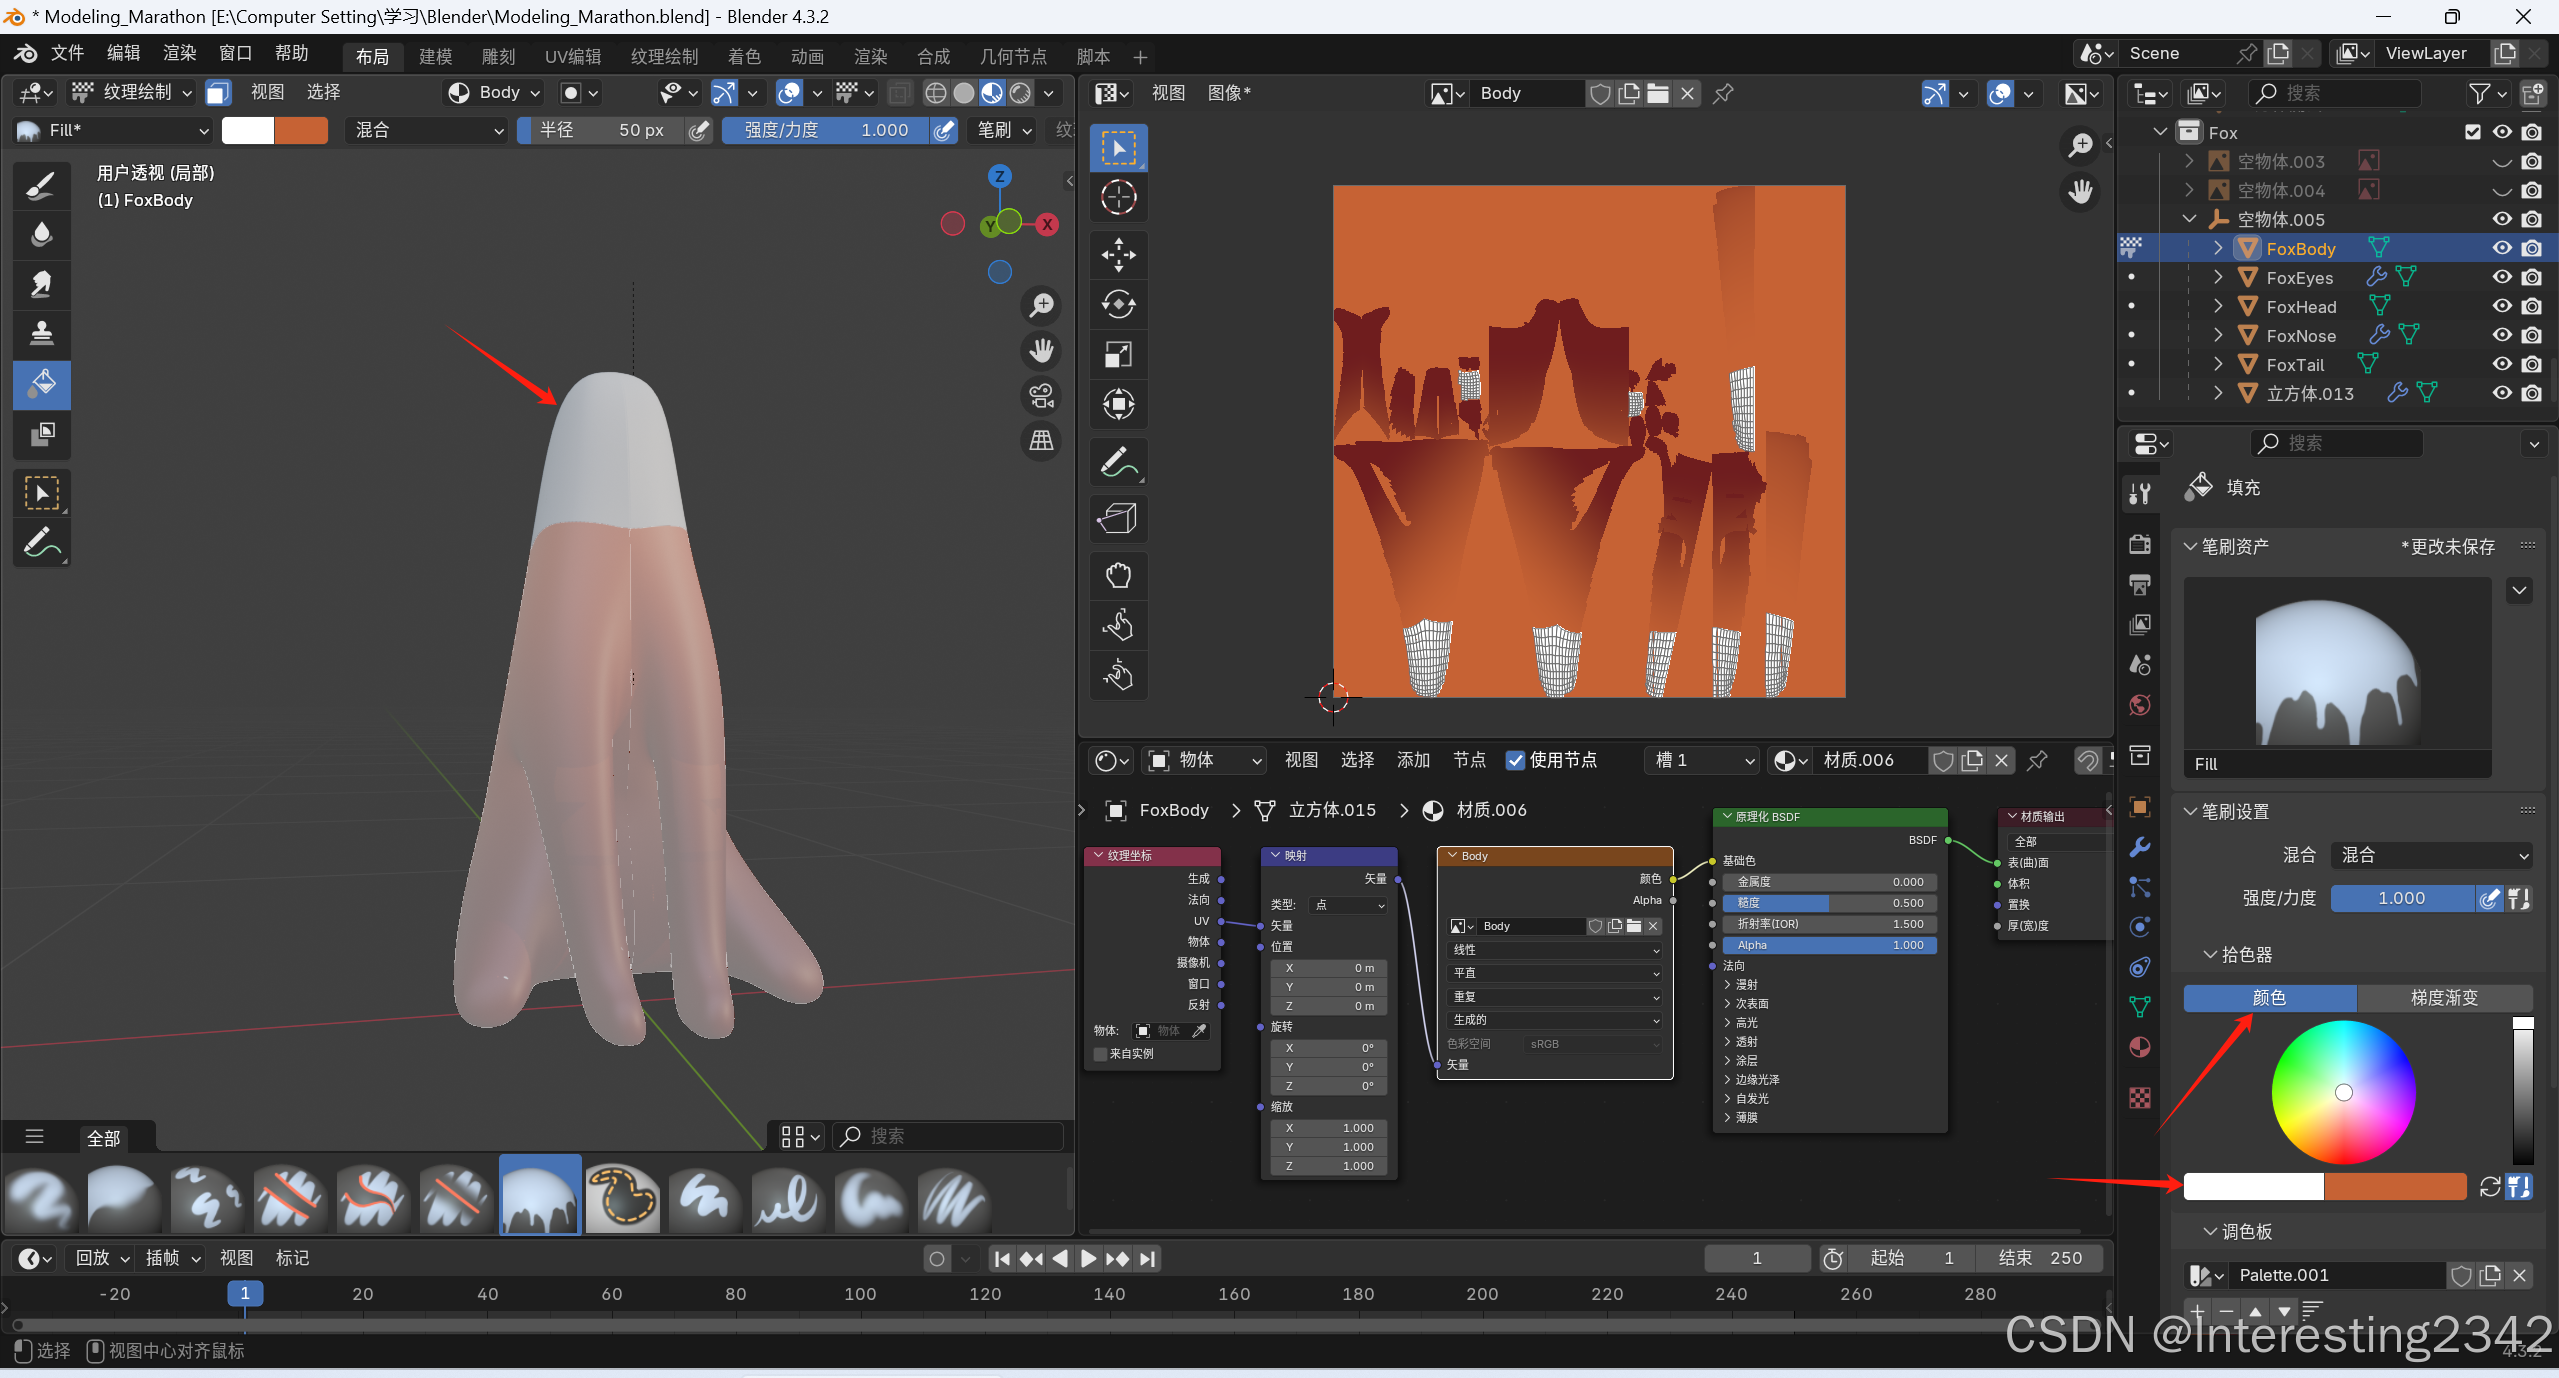Select the Annotate tool in image editor
Image resolution: width=2559 pixels, height=1378 pixels.
1118,463
